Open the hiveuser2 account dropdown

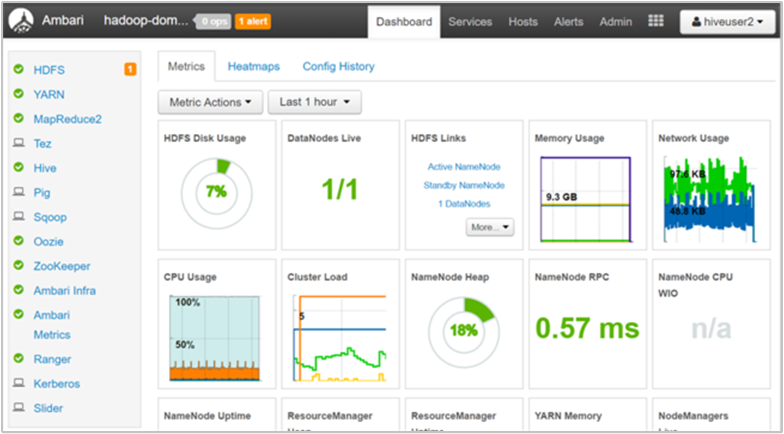click(727, 22)
